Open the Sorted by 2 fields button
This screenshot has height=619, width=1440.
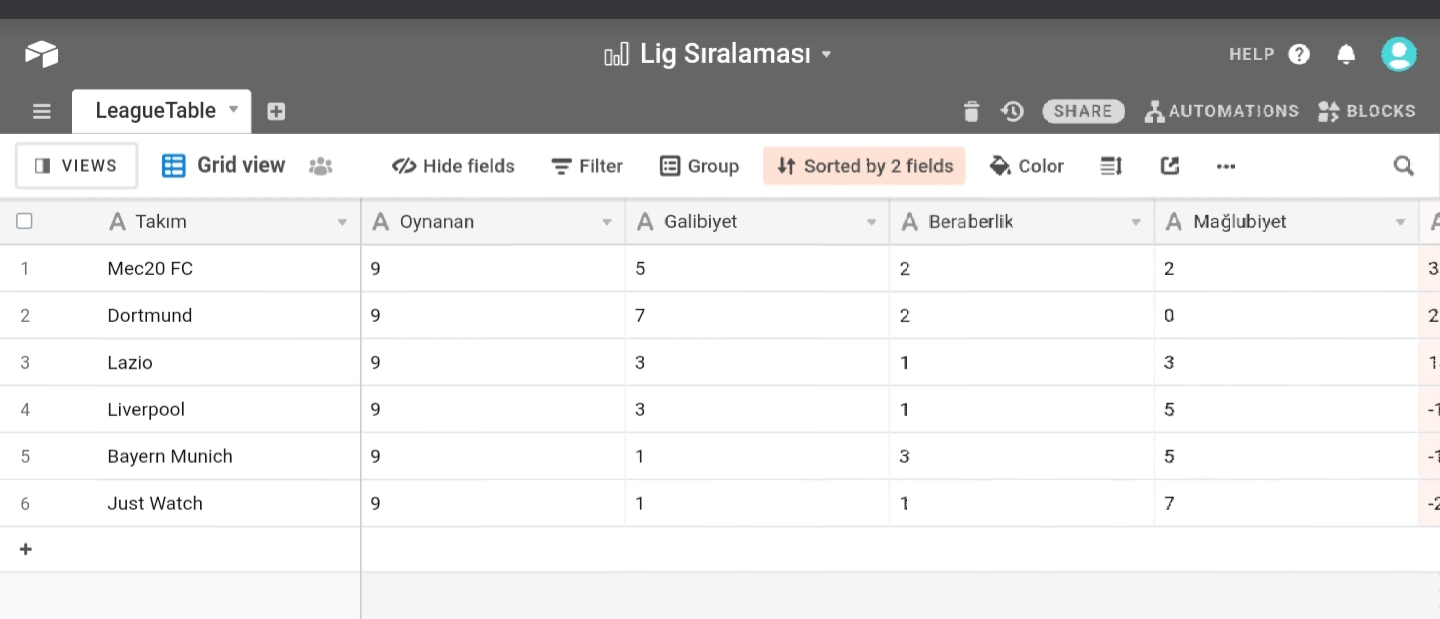click(x=864, y=166)
